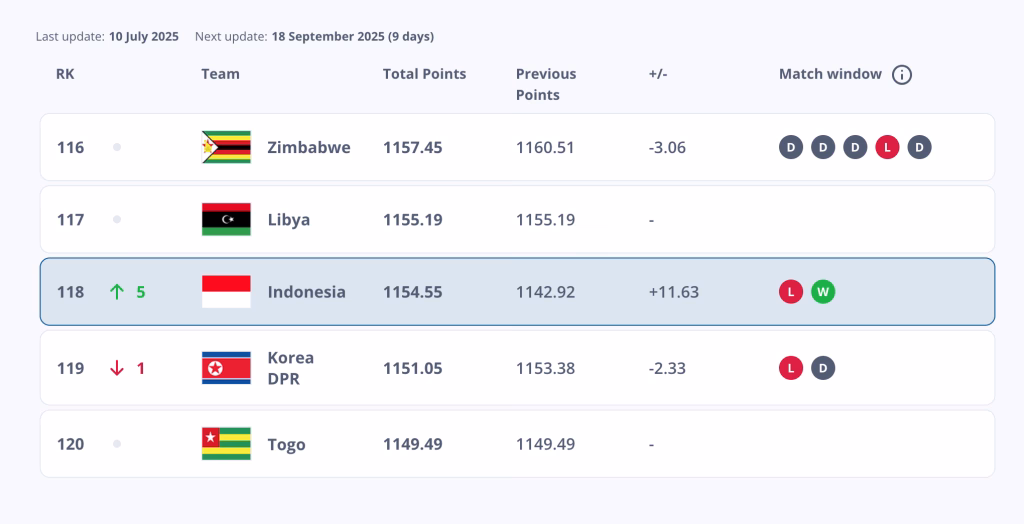Click the Match window info icon
Screen dimensions: 1024x524
[902, 75]
